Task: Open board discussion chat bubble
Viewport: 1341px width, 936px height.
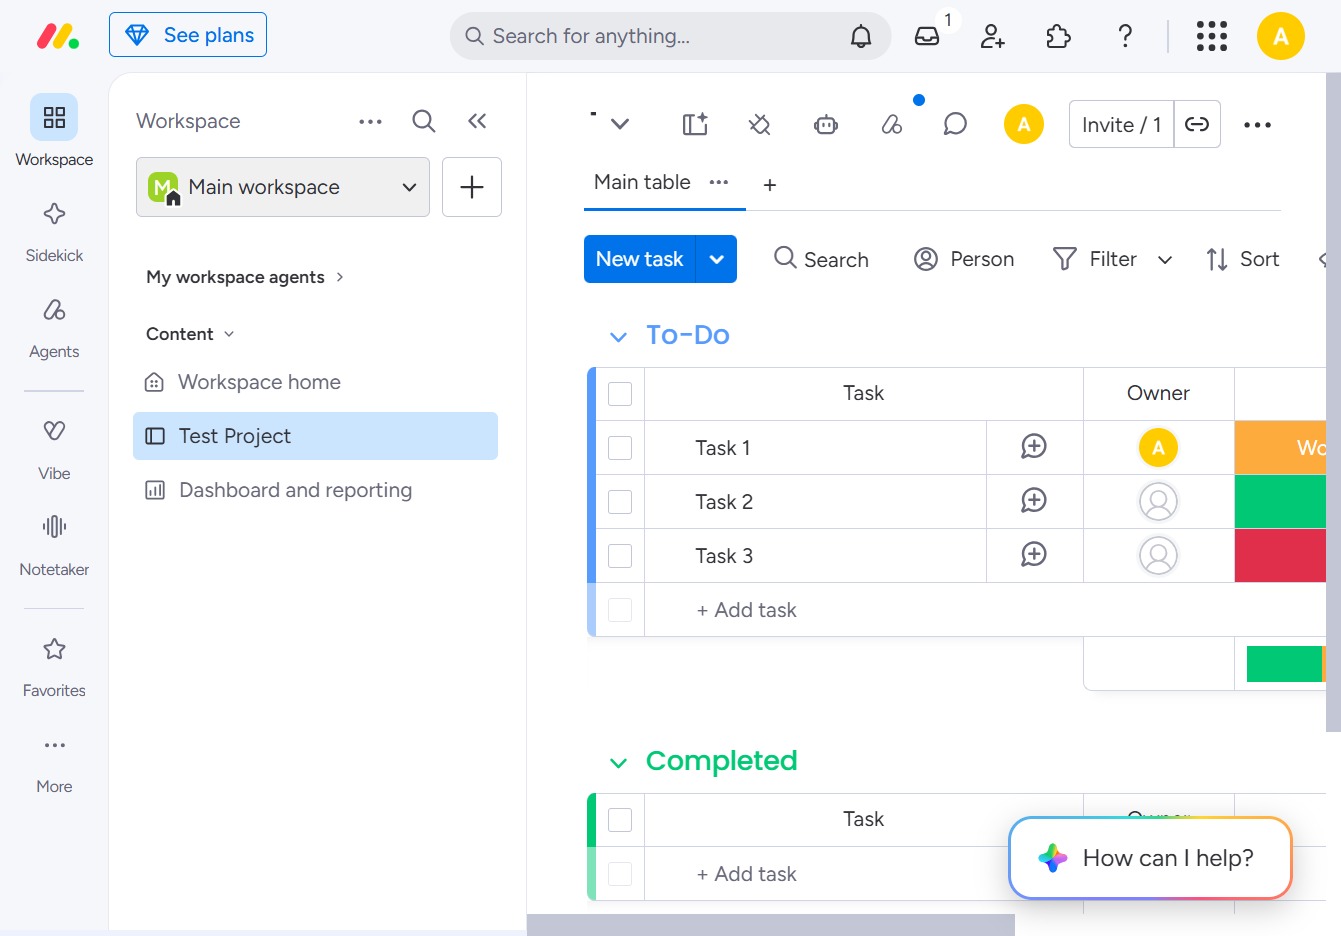Action: click(x=955, y=125)
